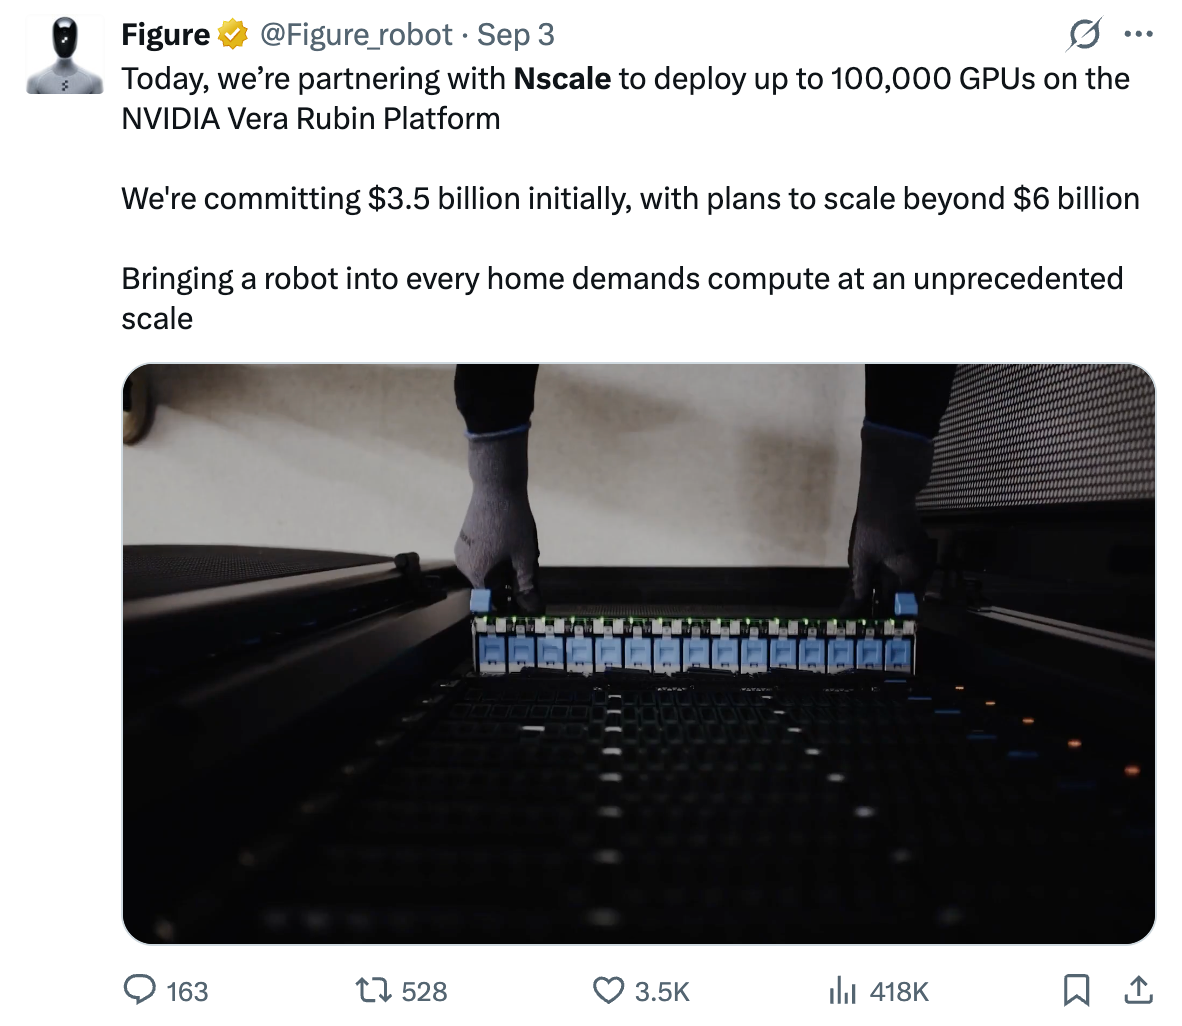Play the server rack video thumbnail
The width and height of the screenshot is (1182, 1026).
pyautogui.click(x=638, y=654)
